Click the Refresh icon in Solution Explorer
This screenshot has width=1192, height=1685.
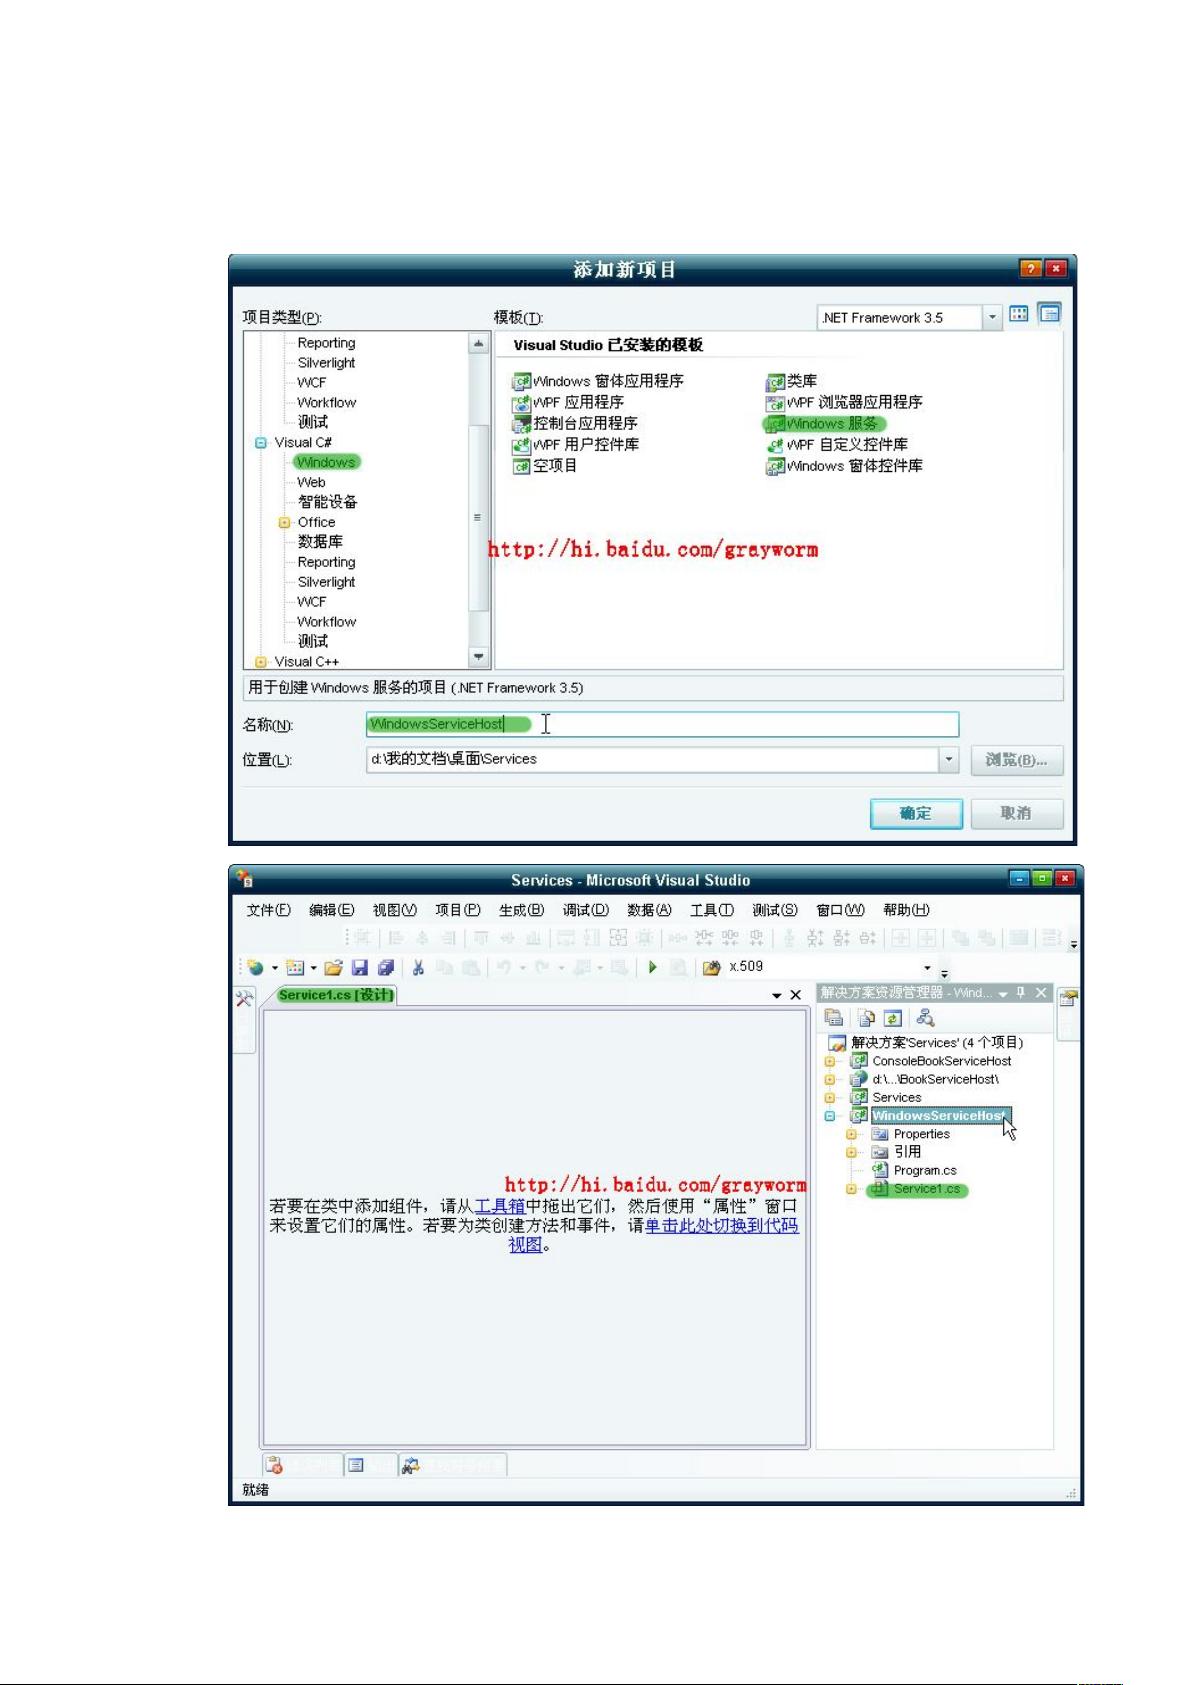893,1018
